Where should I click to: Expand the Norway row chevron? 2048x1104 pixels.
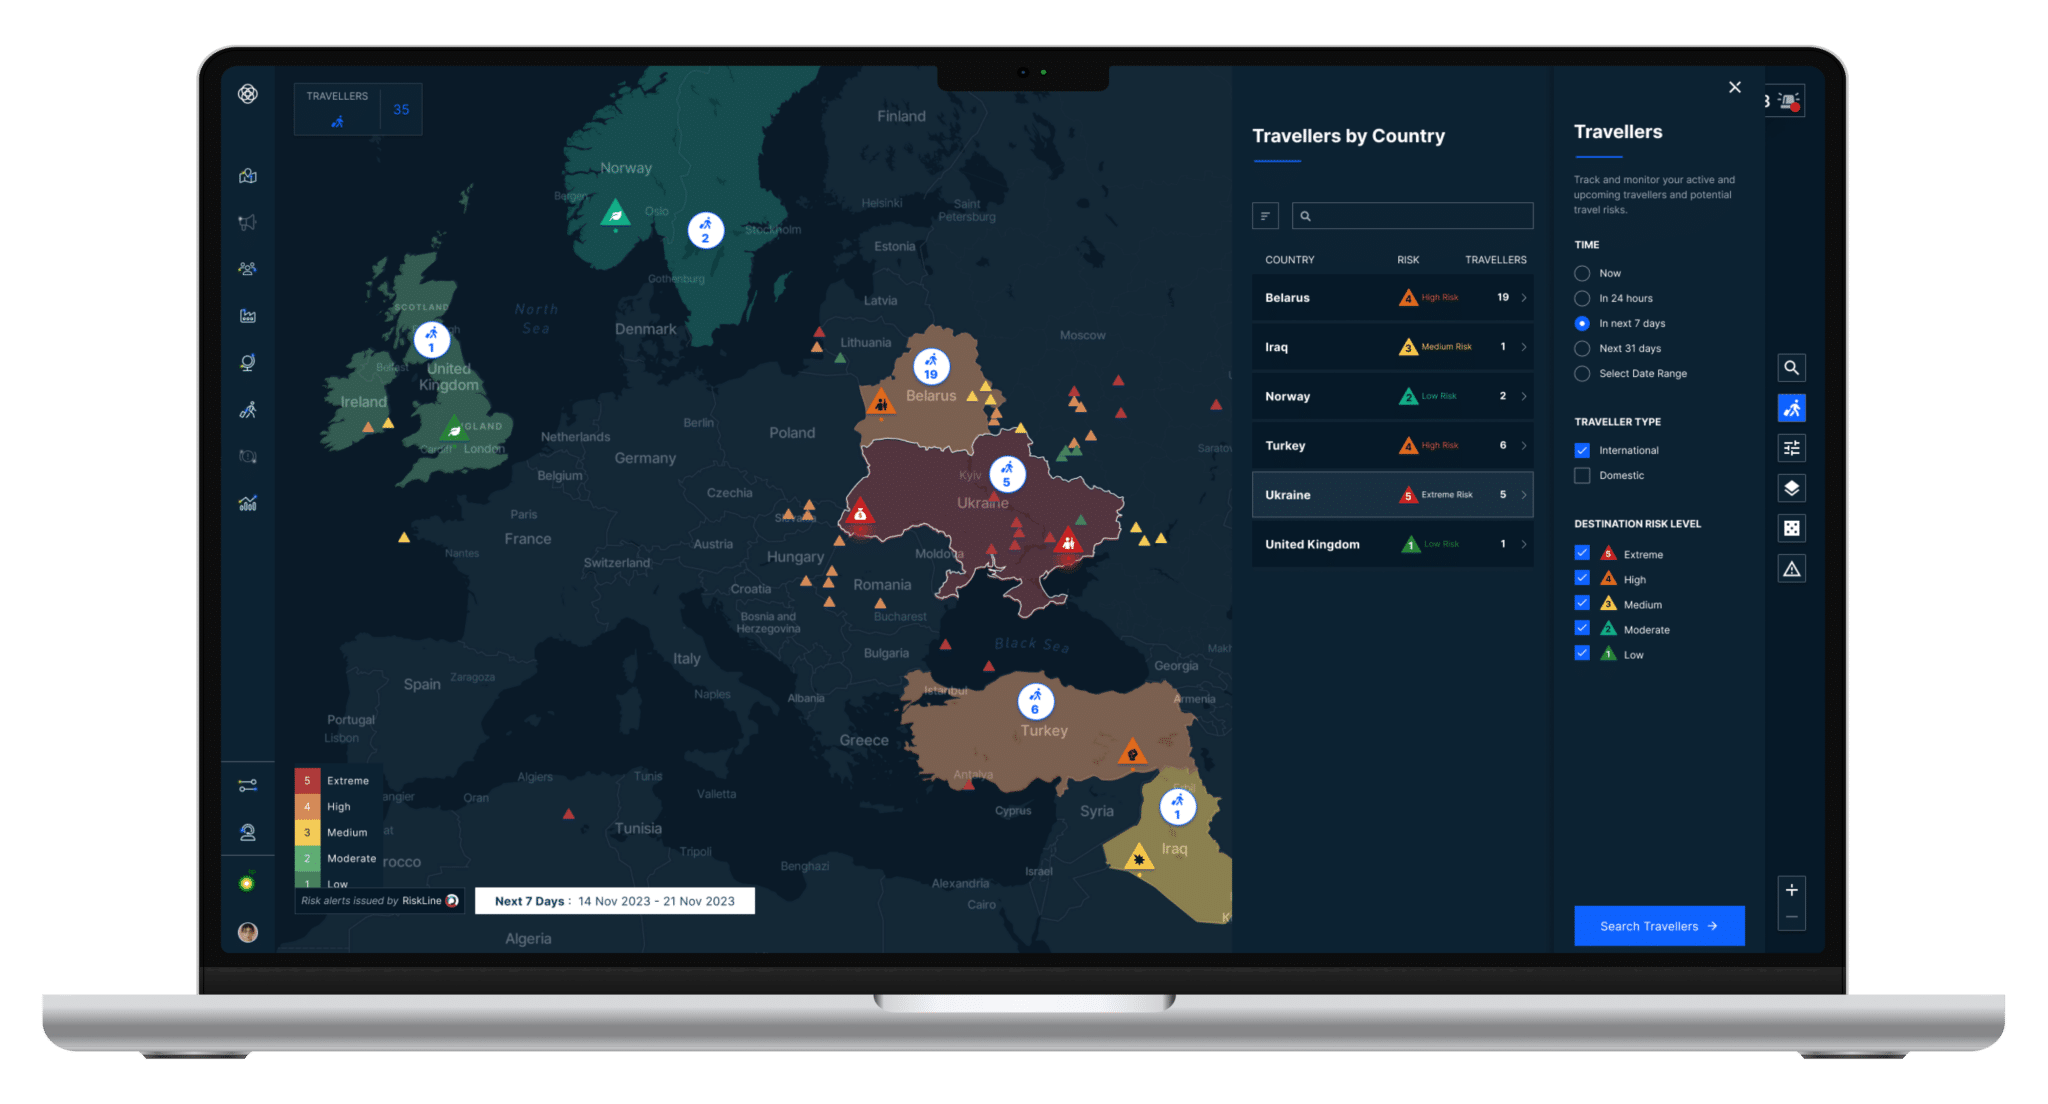[x=1524, y=396]
